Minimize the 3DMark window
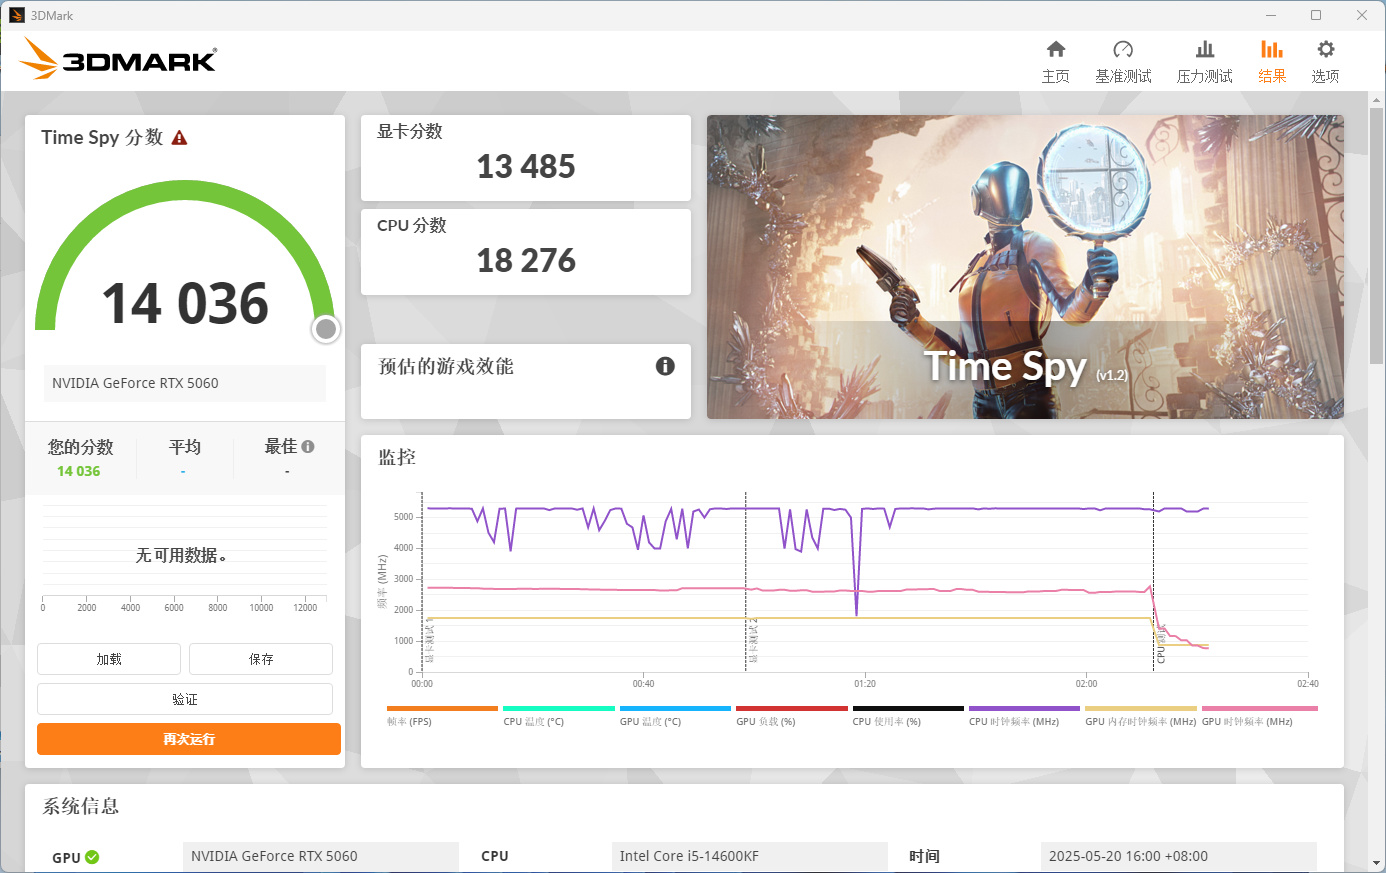Image resolution: width=1386 pixels, height=873 pixels. (x=1271, y=15)
